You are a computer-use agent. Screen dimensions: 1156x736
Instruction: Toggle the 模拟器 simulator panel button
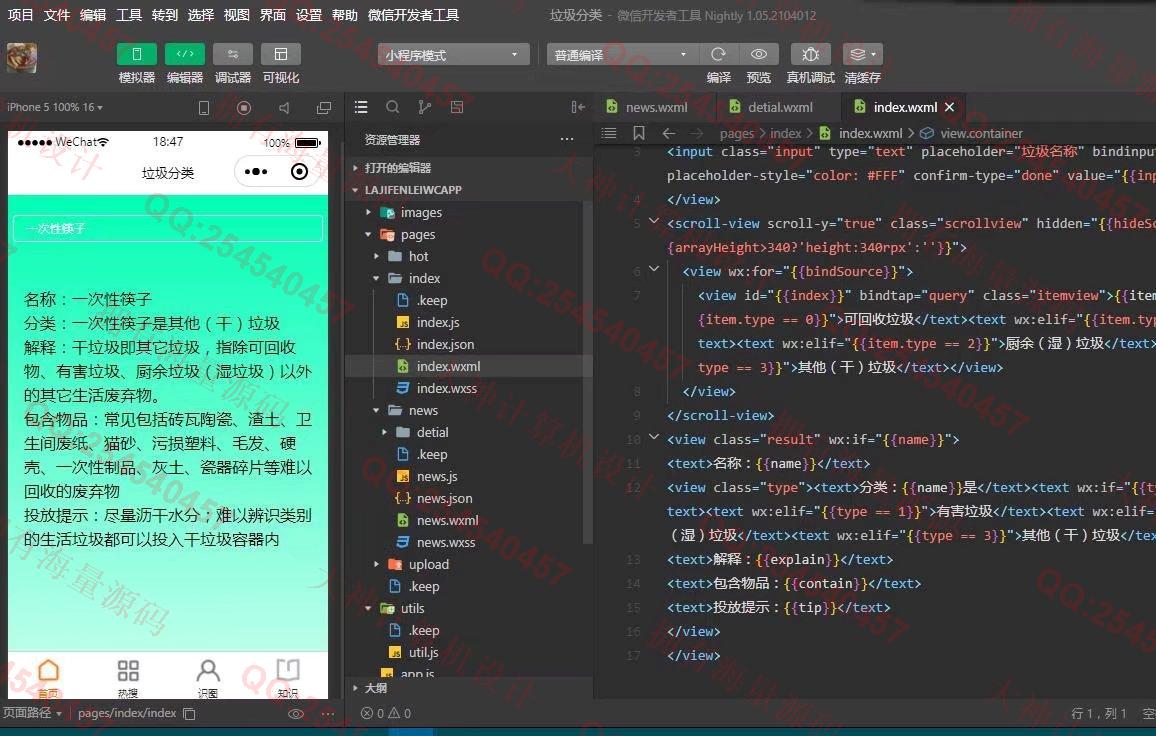[x=136, y=55]
